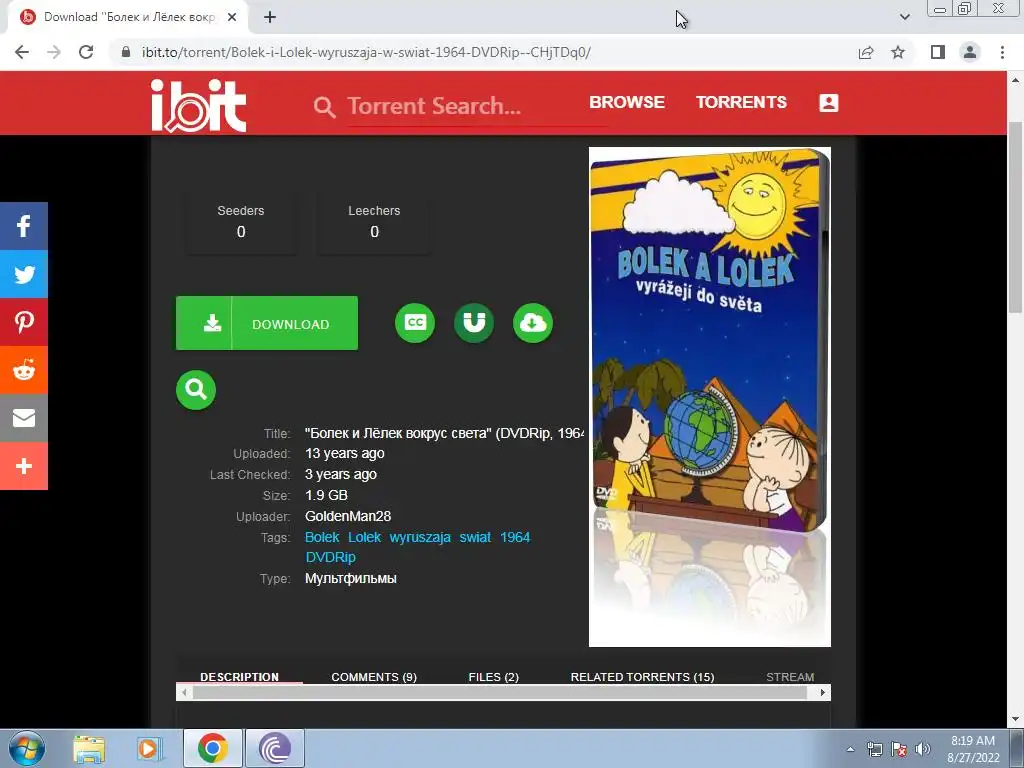The image size is (1024, 768).
Task: Click the DVDRip tag link
Action: pos(330,557)
